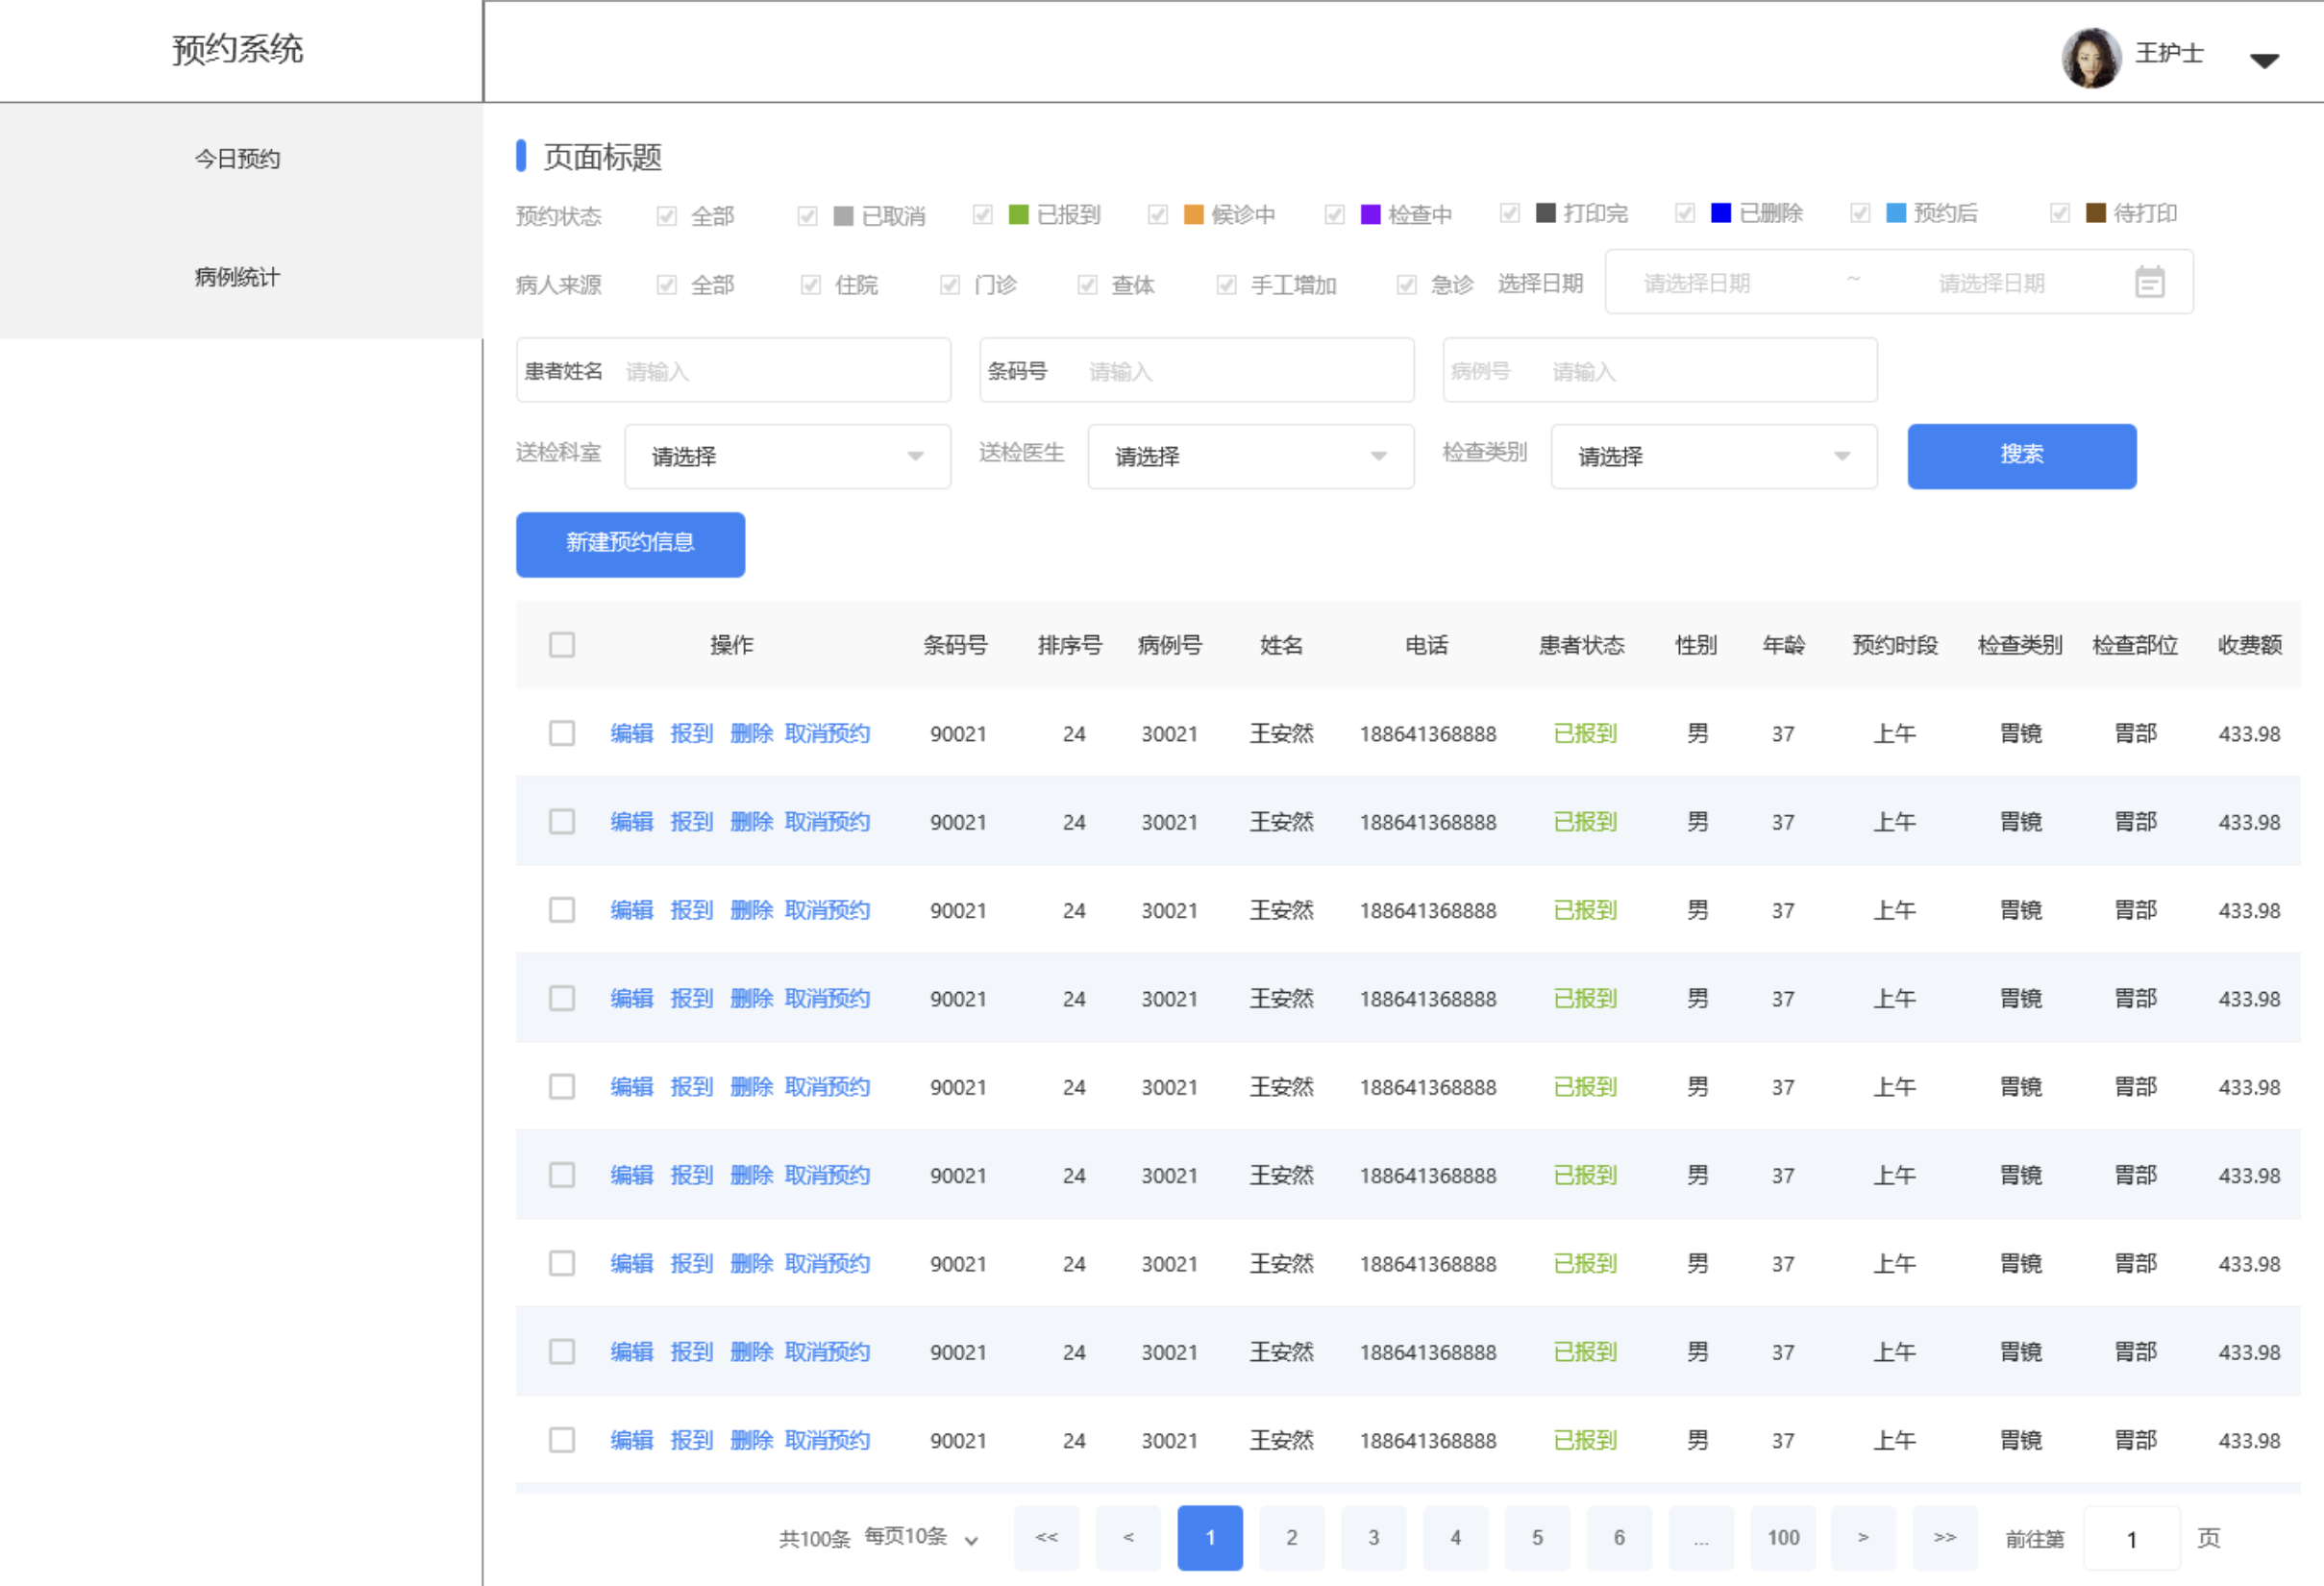Toggle the 打印完 status checkbox

[x=1510, y=213]
